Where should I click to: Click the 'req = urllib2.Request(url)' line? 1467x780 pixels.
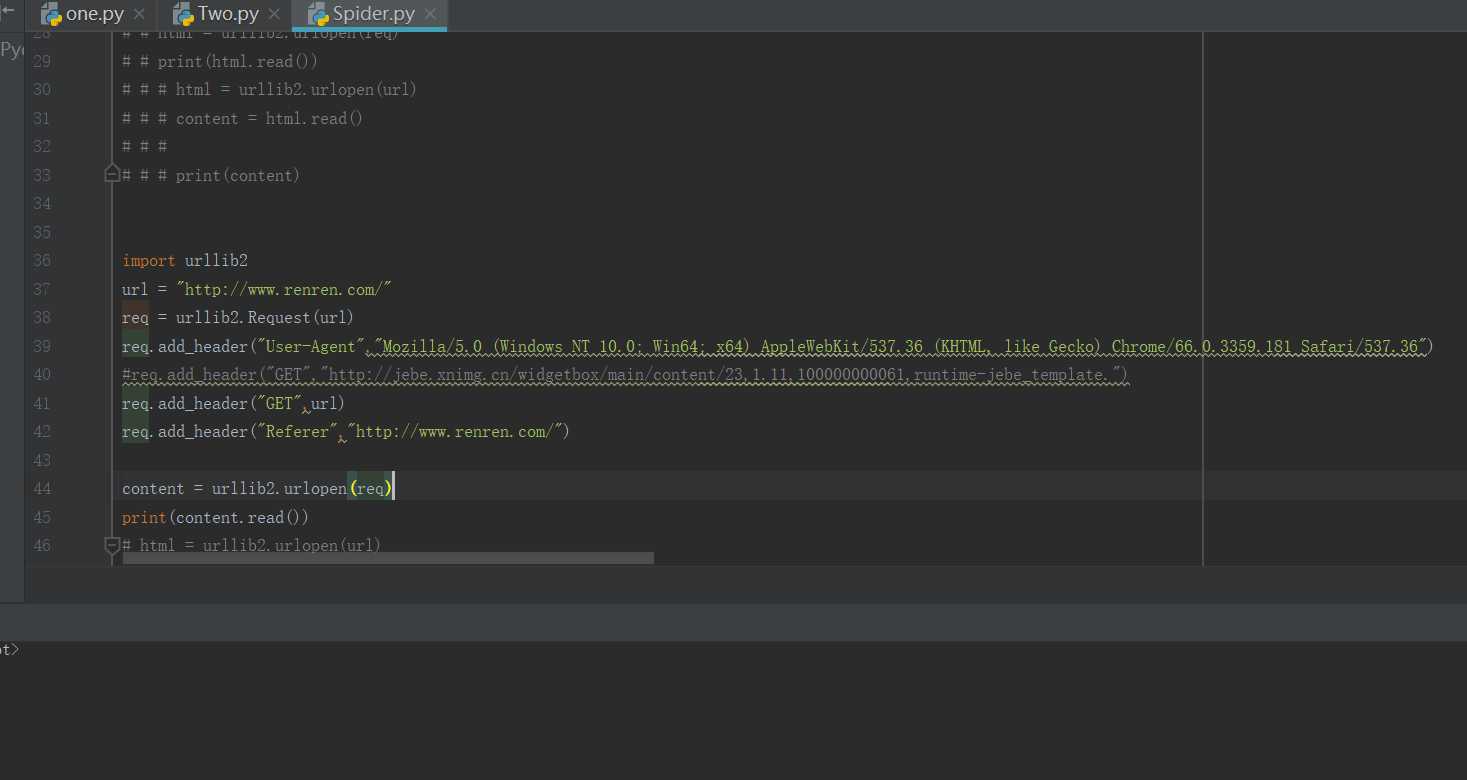[238, 318]
